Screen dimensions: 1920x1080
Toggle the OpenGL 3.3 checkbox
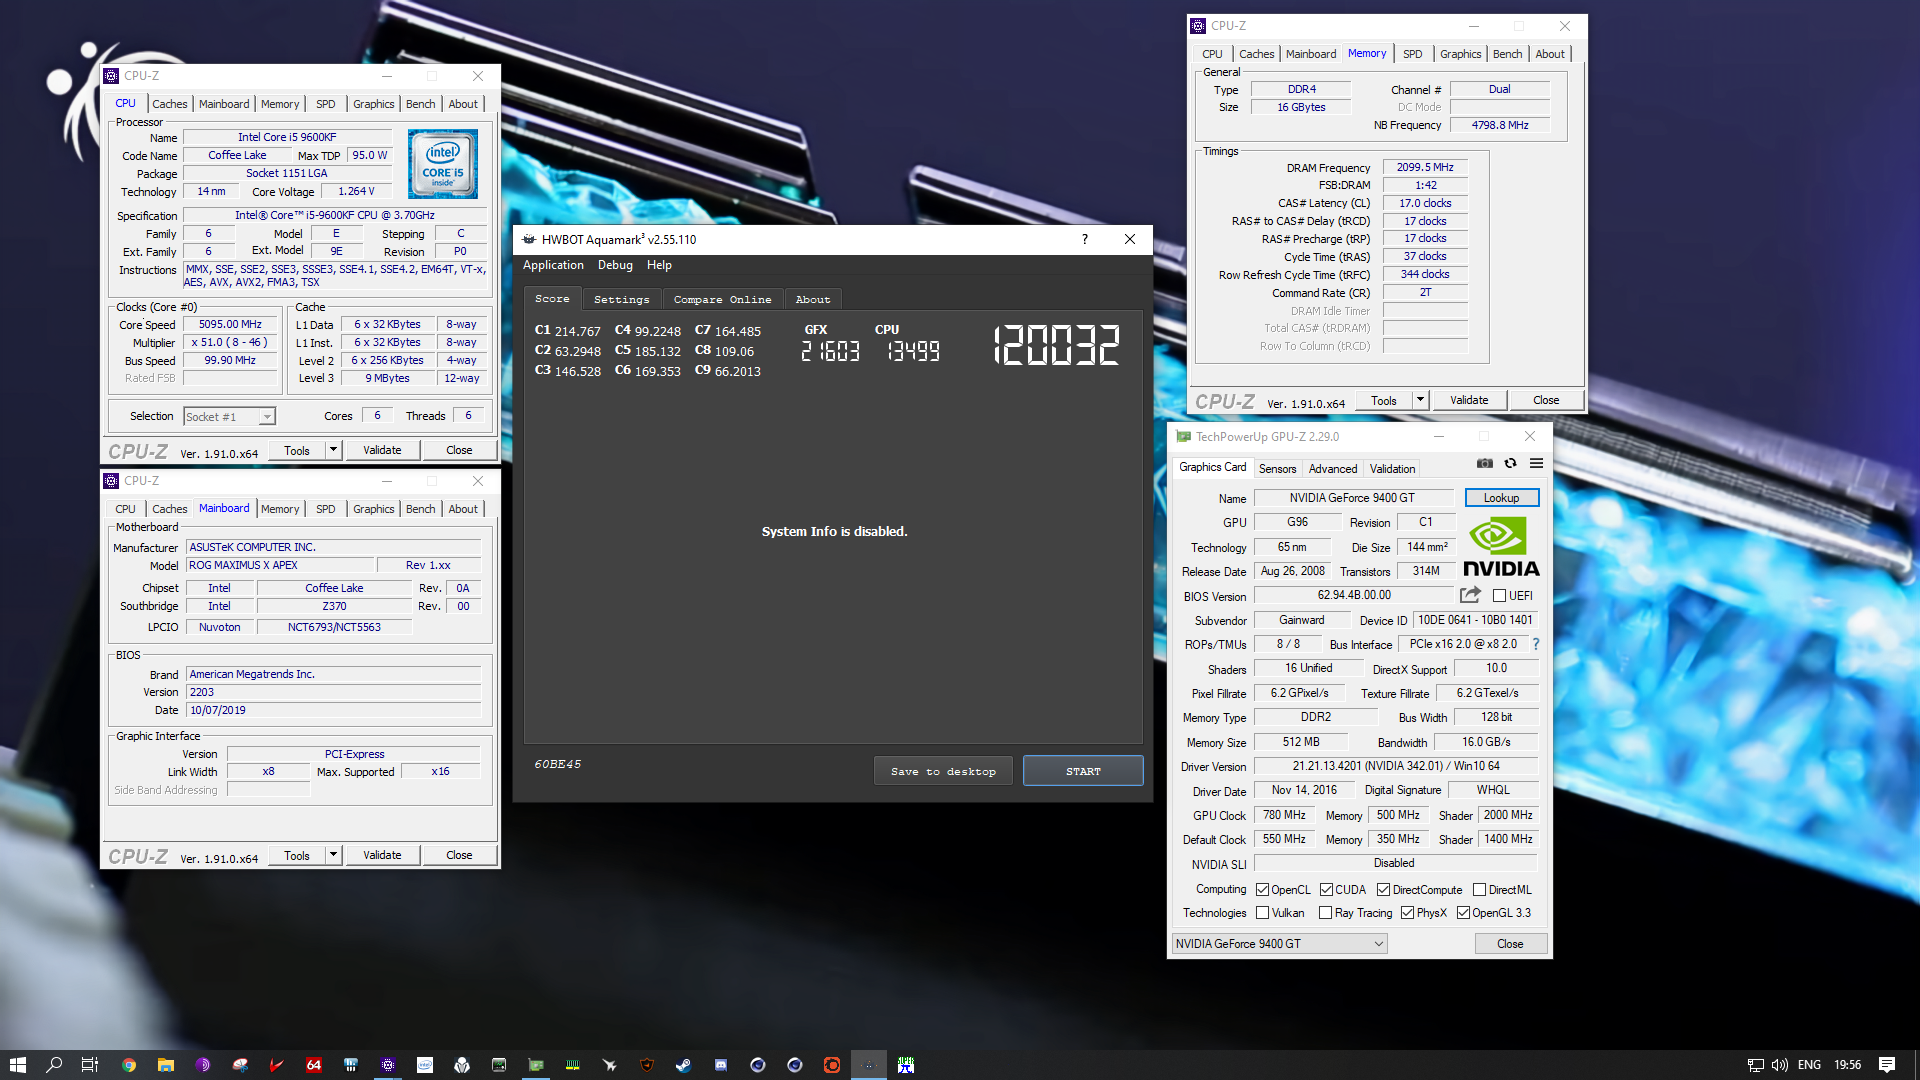coord(1463,913)
